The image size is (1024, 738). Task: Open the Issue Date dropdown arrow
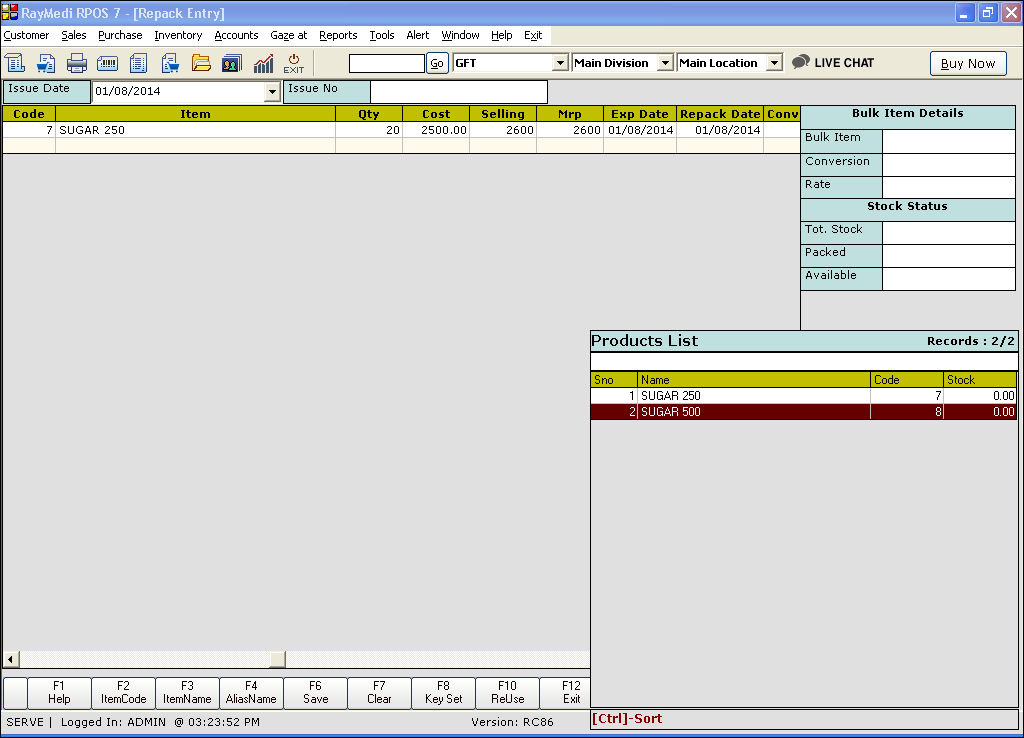click(272, 92)
